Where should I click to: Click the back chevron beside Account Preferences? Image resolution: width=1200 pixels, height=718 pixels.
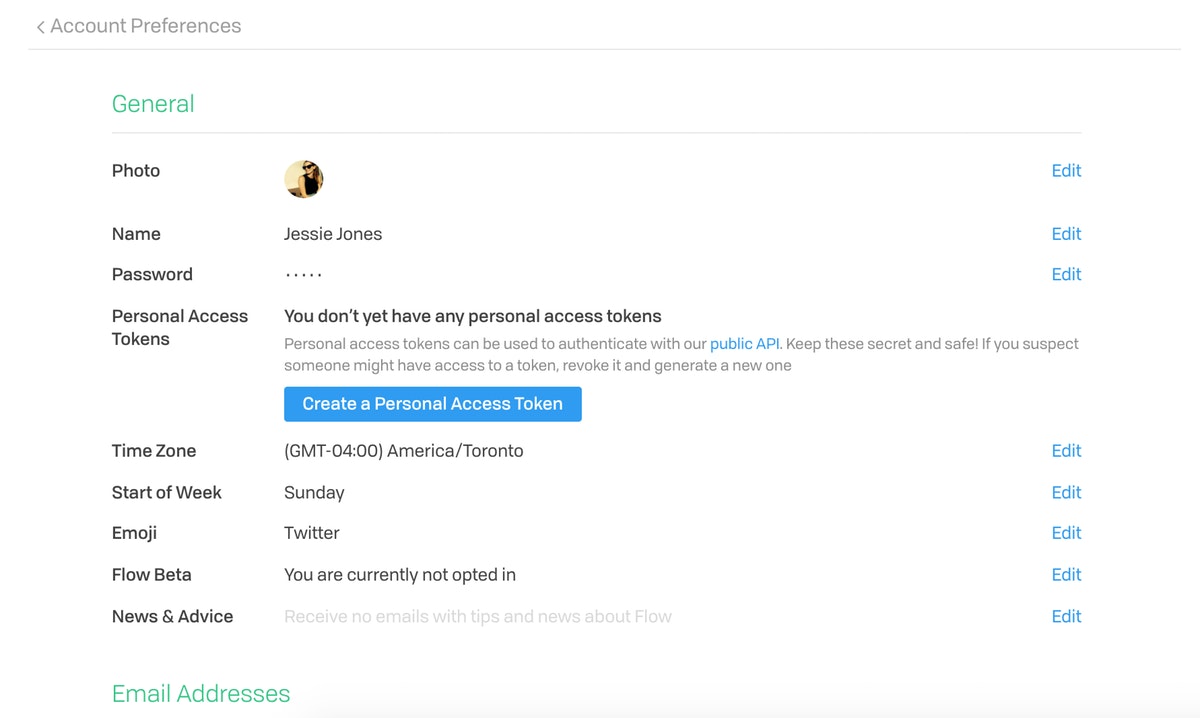click(40, 27)
